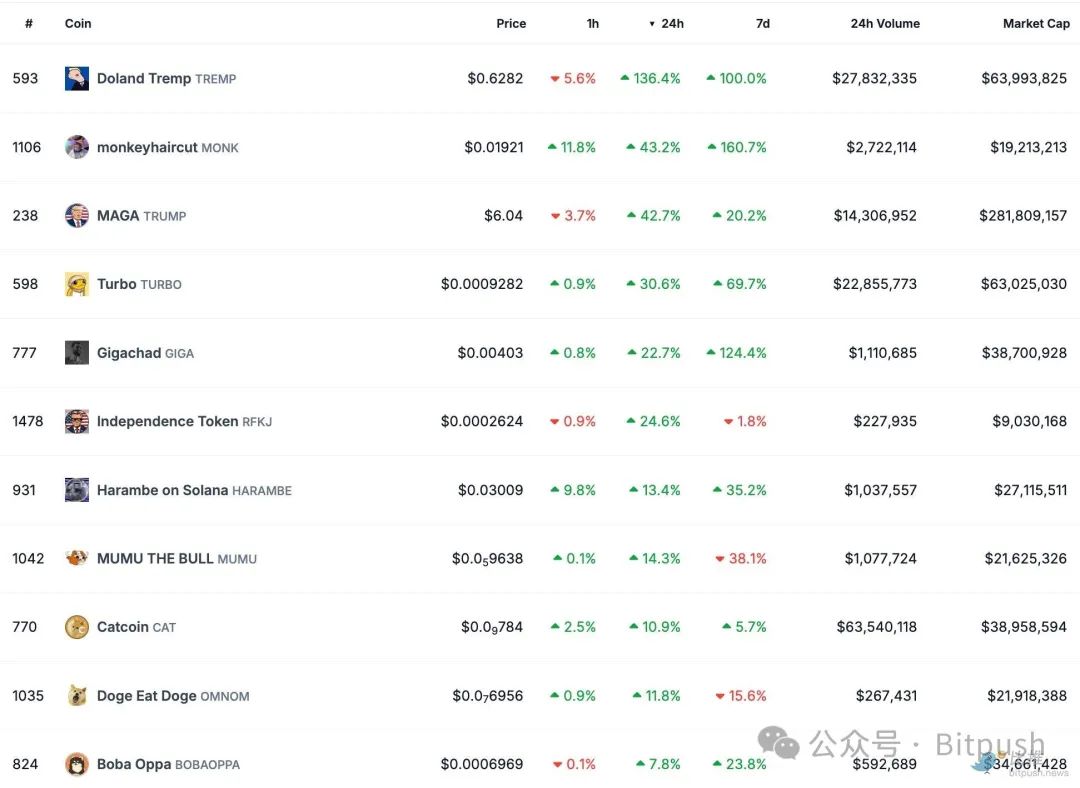Open the monkeyhaircut coin page
Viewport: 1080px width, 788px height.
pyautogui.click(x=147, y=147)
